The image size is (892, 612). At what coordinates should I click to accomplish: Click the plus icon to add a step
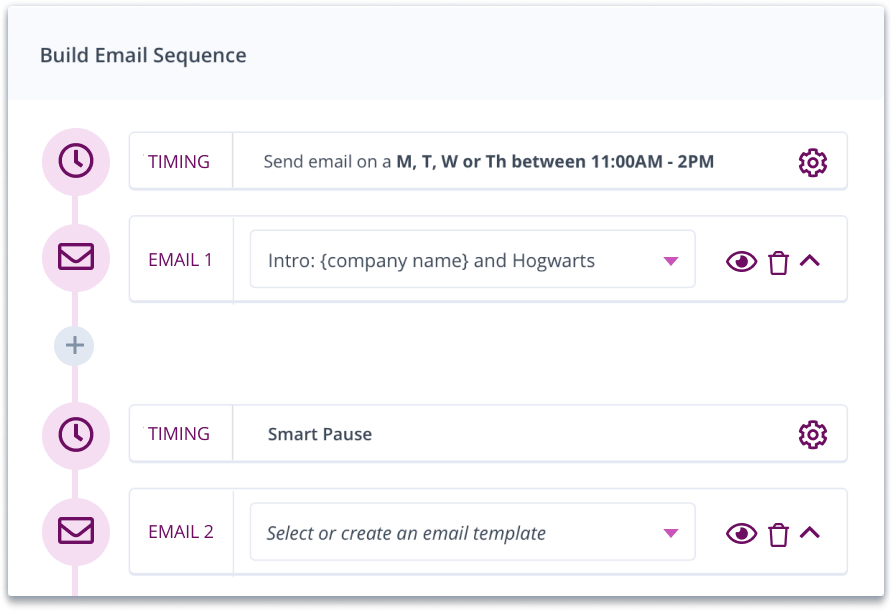coord(75,346)
